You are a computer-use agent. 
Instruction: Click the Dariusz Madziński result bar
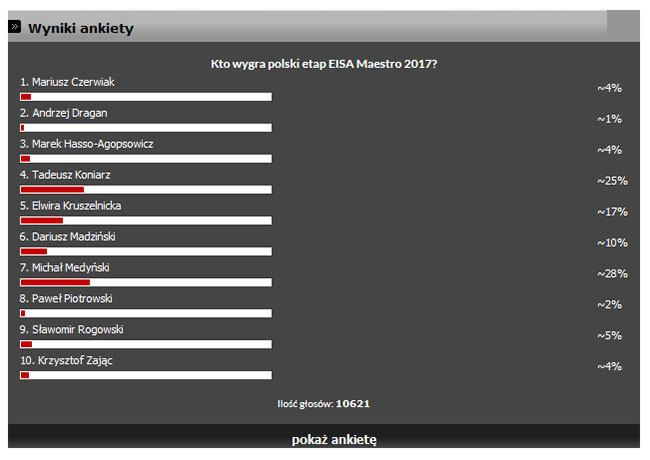pos(146,252)
